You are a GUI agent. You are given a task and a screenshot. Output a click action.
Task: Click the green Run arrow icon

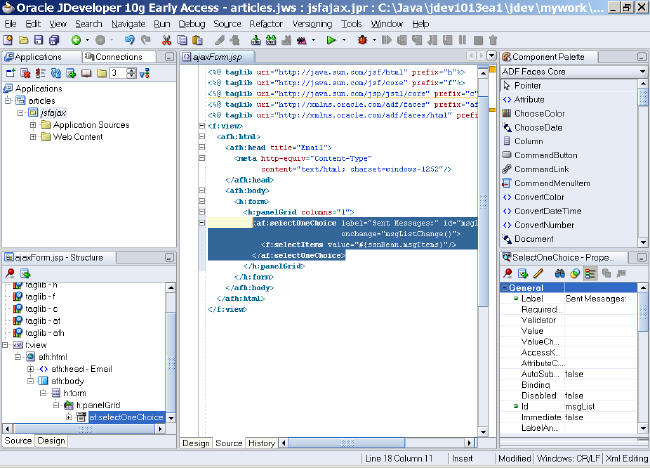331,40
